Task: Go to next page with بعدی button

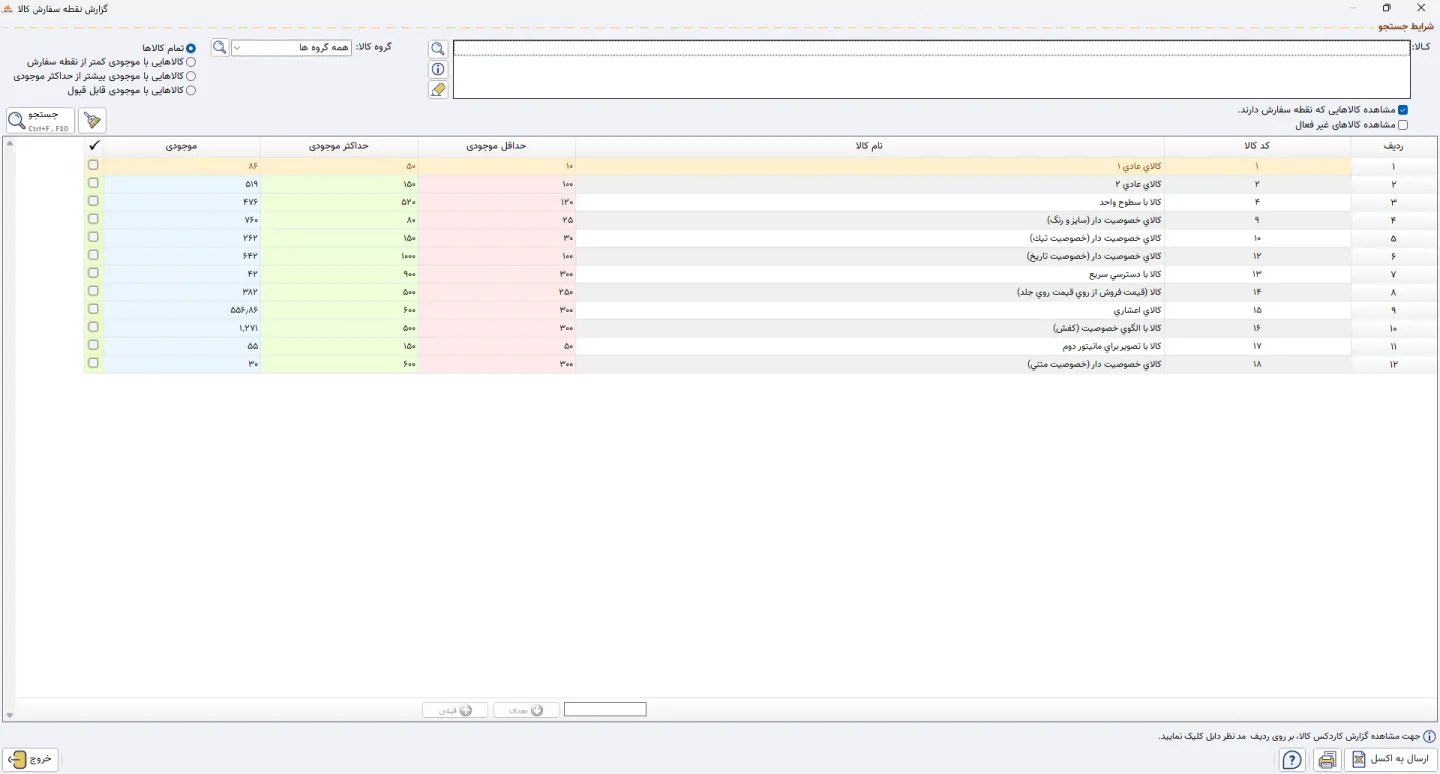Action: (526, 710)
